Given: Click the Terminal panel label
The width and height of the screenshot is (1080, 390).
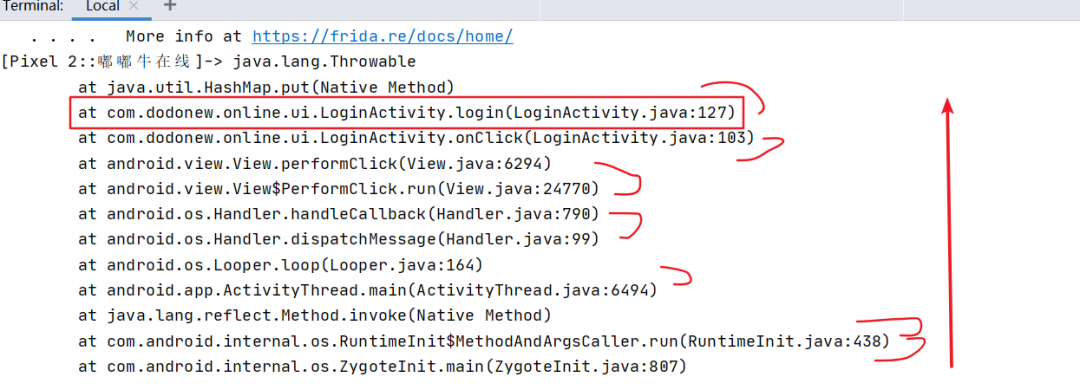Looking at the screenshot, I should pyautogui.click(x=34, y=6).
